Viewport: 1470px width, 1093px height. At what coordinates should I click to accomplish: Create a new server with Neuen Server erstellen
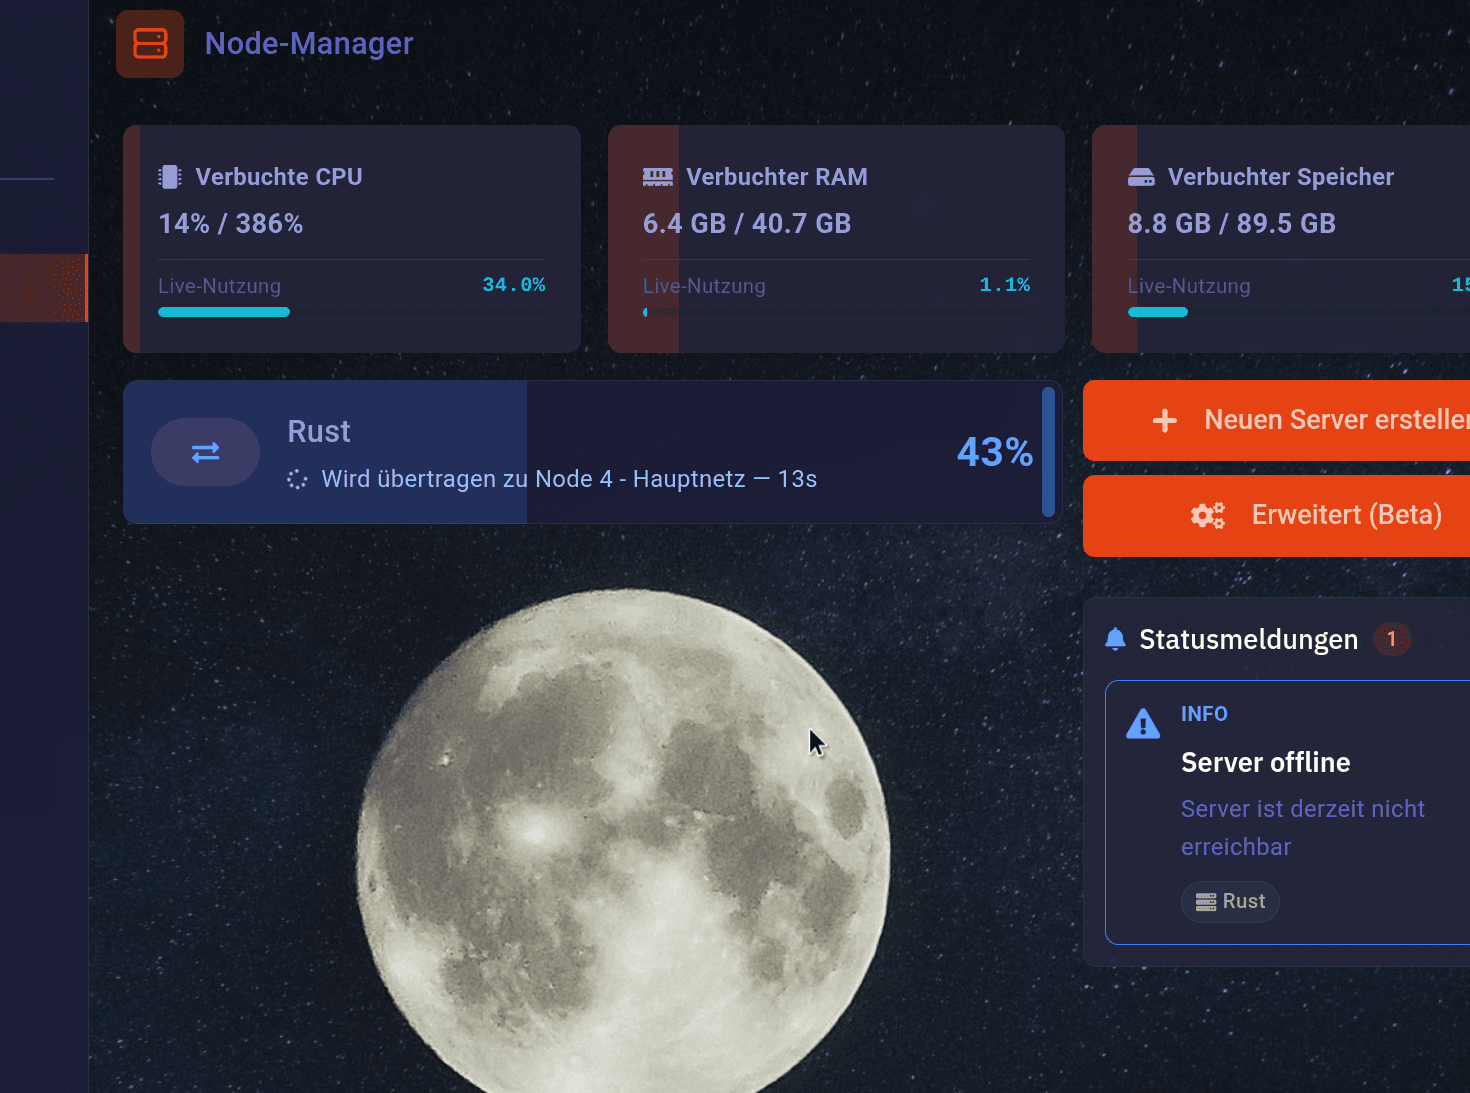1276,420
